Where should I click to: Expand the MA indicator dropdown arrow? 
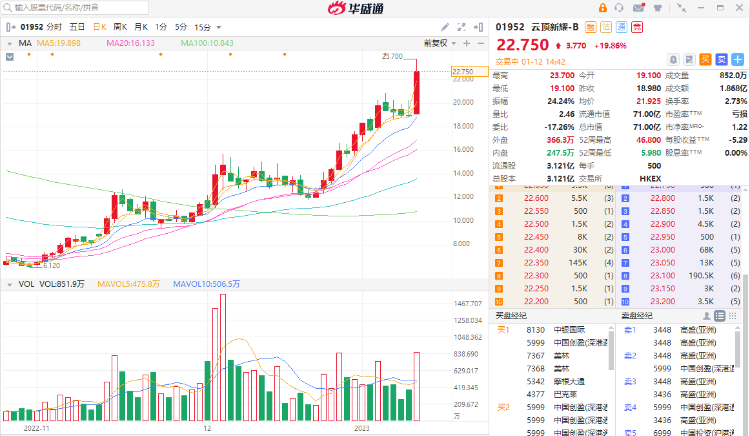pyautogui.click(x=9, y=44)
